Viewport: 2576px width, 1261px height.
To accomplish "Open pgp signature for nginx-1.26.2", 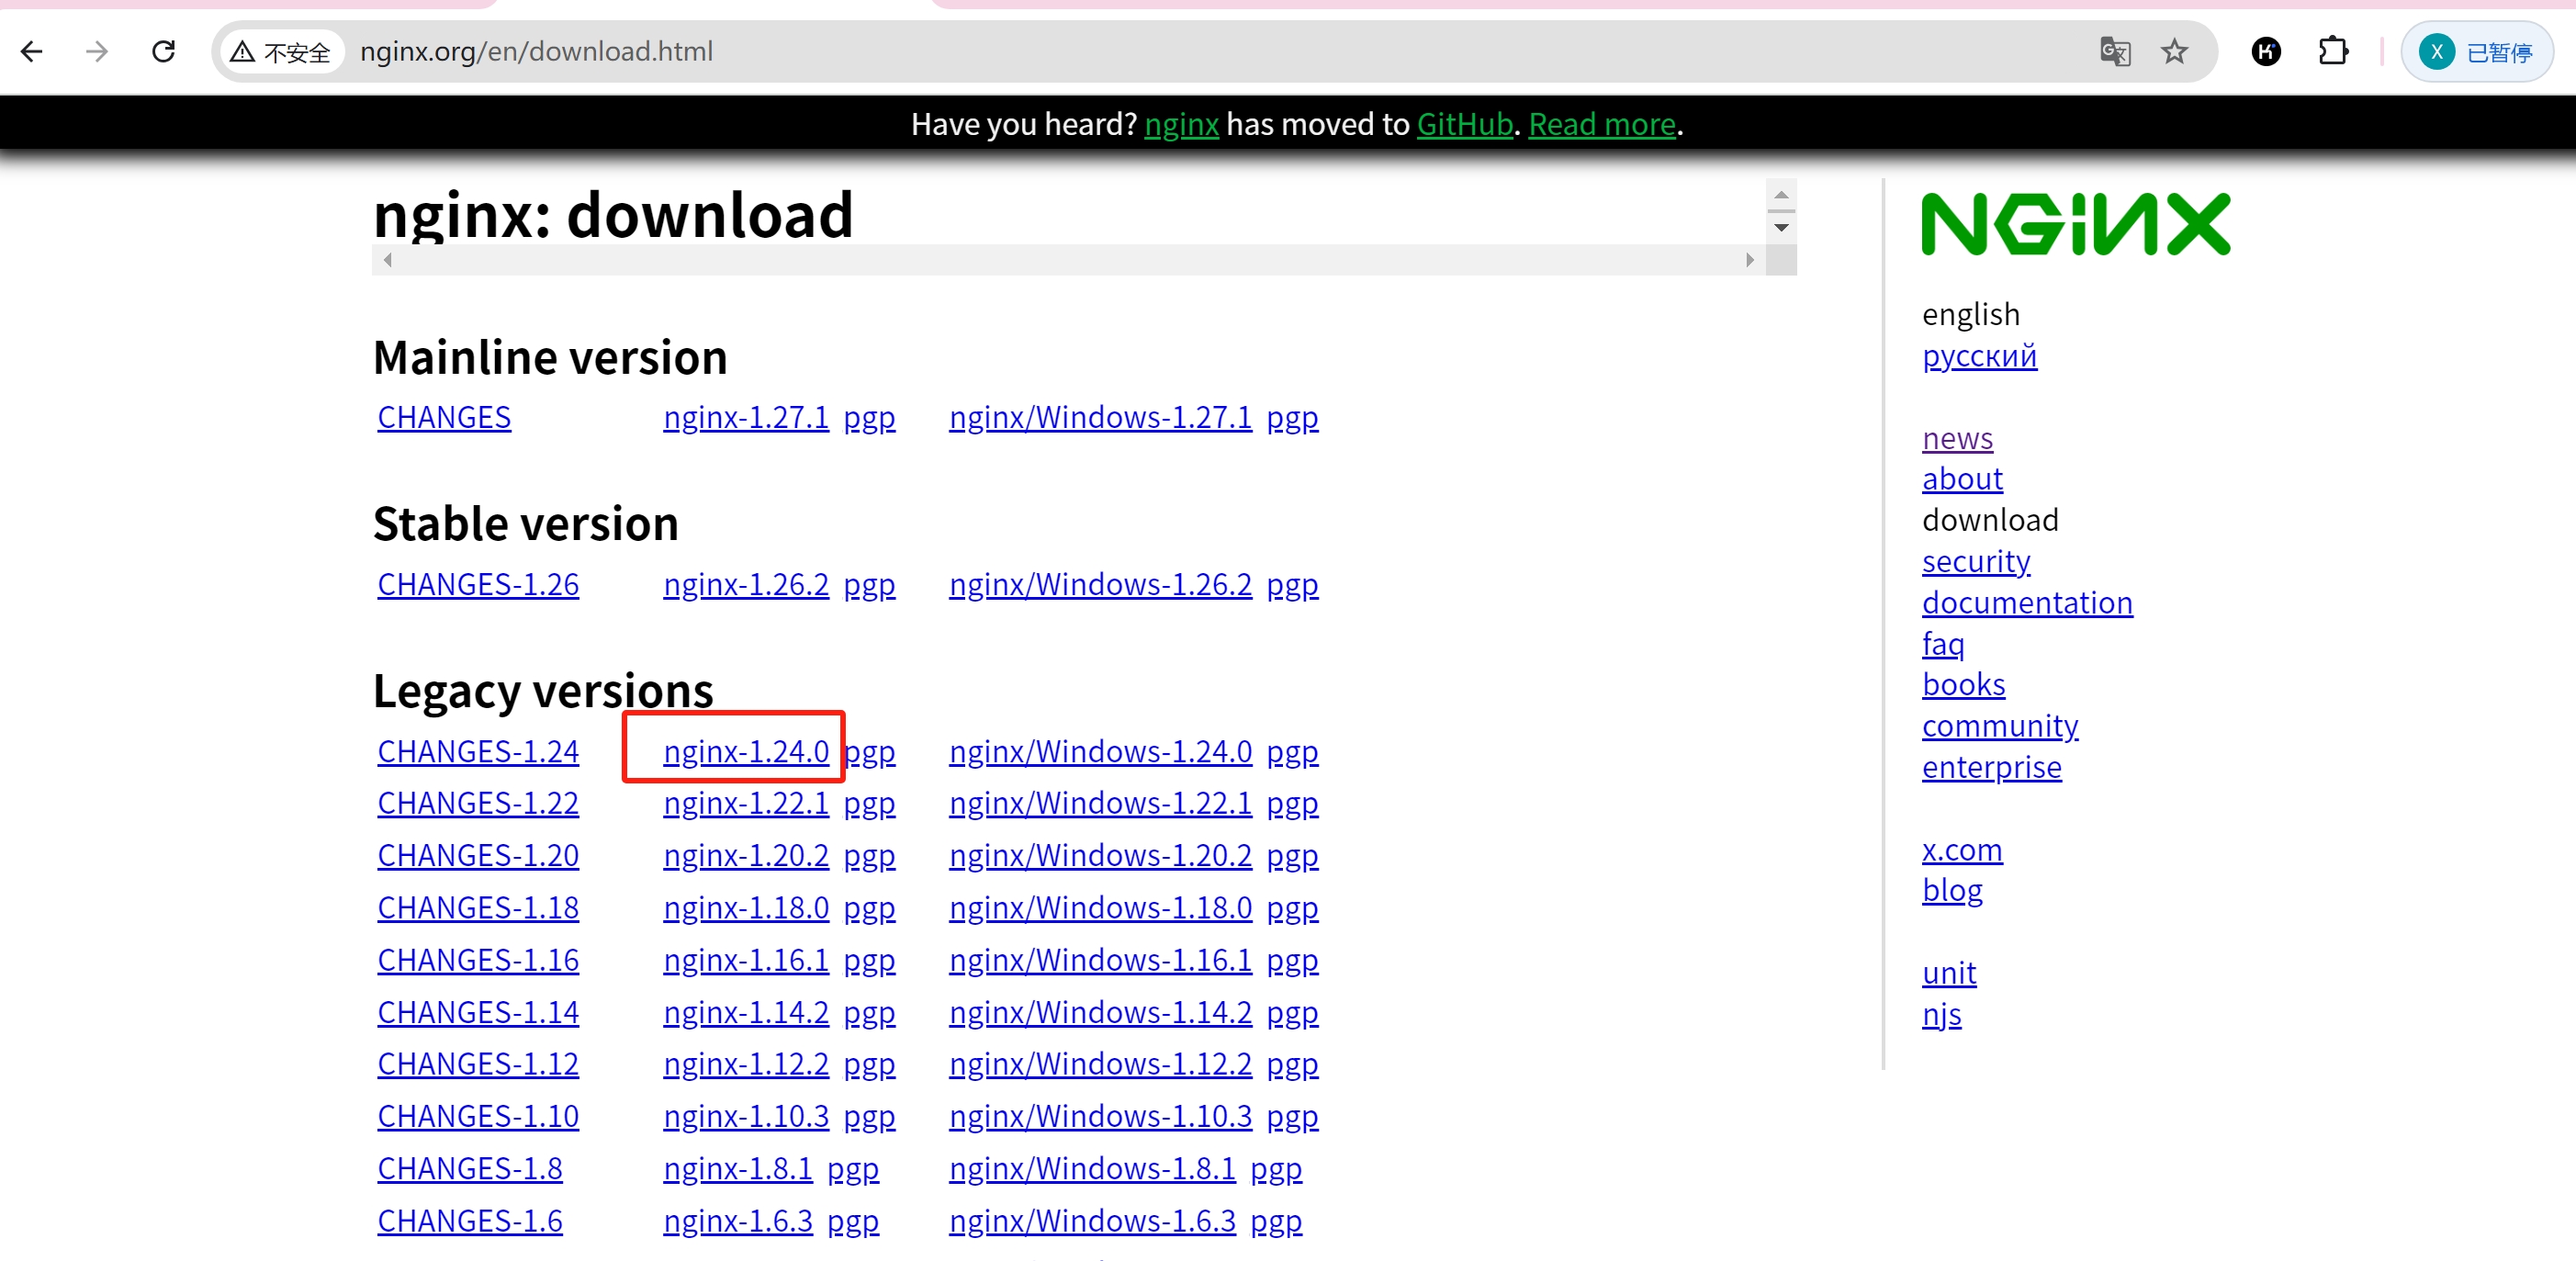I will pyautogui.click(x=869, y=584).
